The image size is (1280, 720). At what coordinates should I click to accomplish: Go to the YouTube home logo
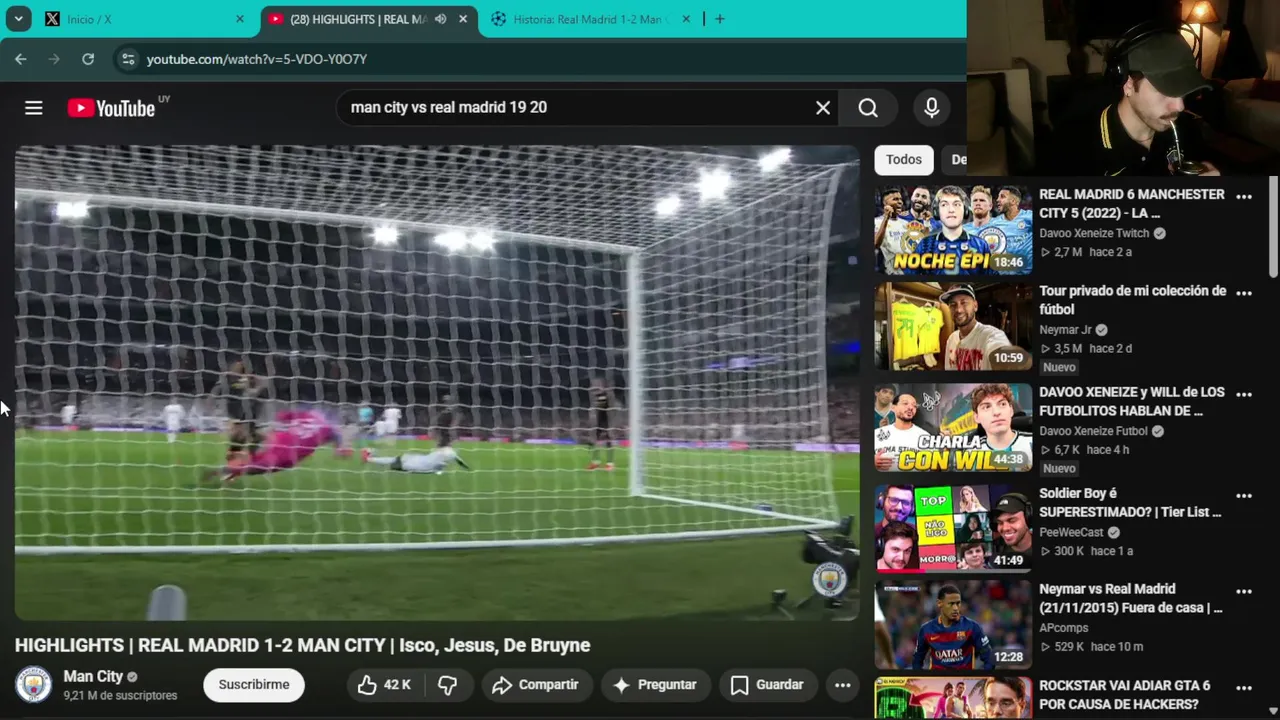click(x=111, y=108)
